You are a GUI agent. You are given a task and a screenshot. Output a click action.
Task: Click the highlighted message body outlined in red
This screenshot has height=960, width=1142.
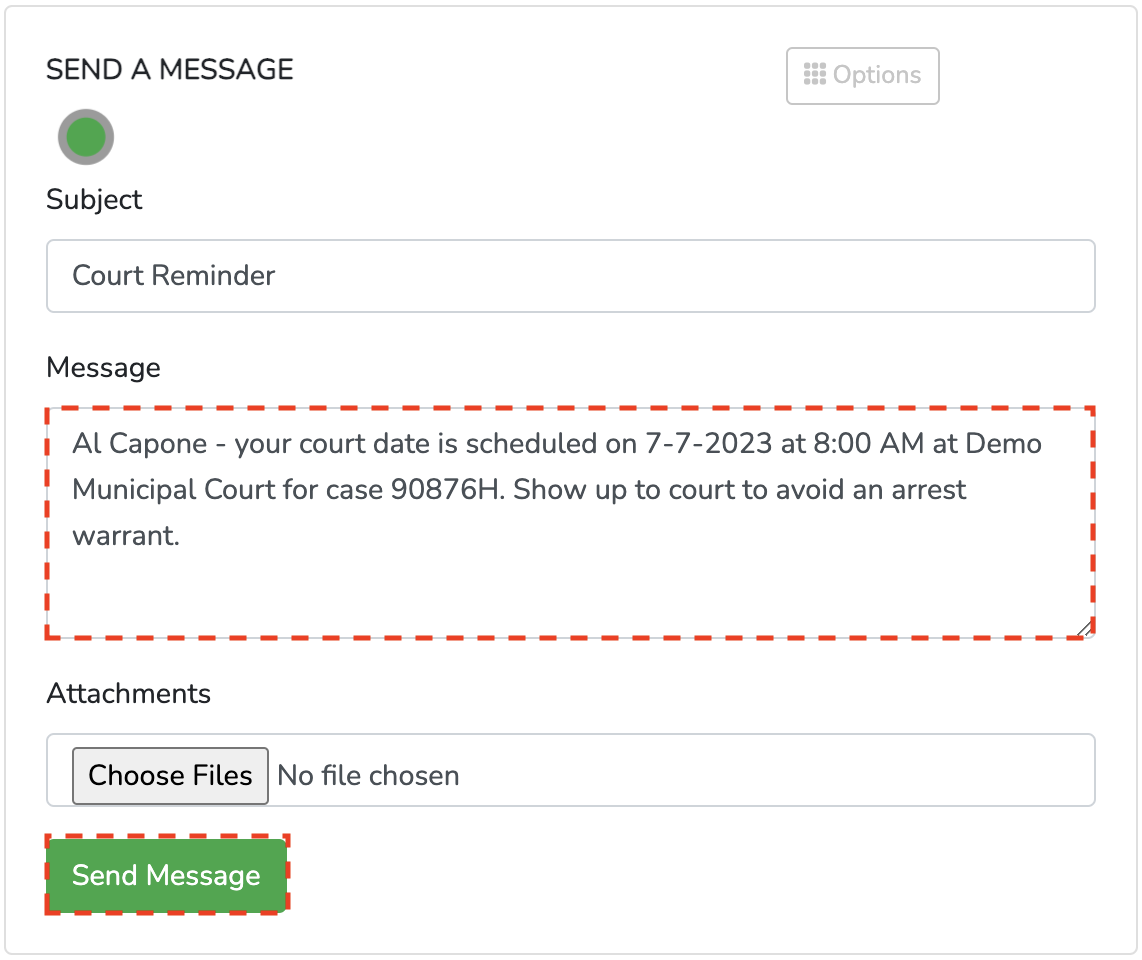click(570, 520)
